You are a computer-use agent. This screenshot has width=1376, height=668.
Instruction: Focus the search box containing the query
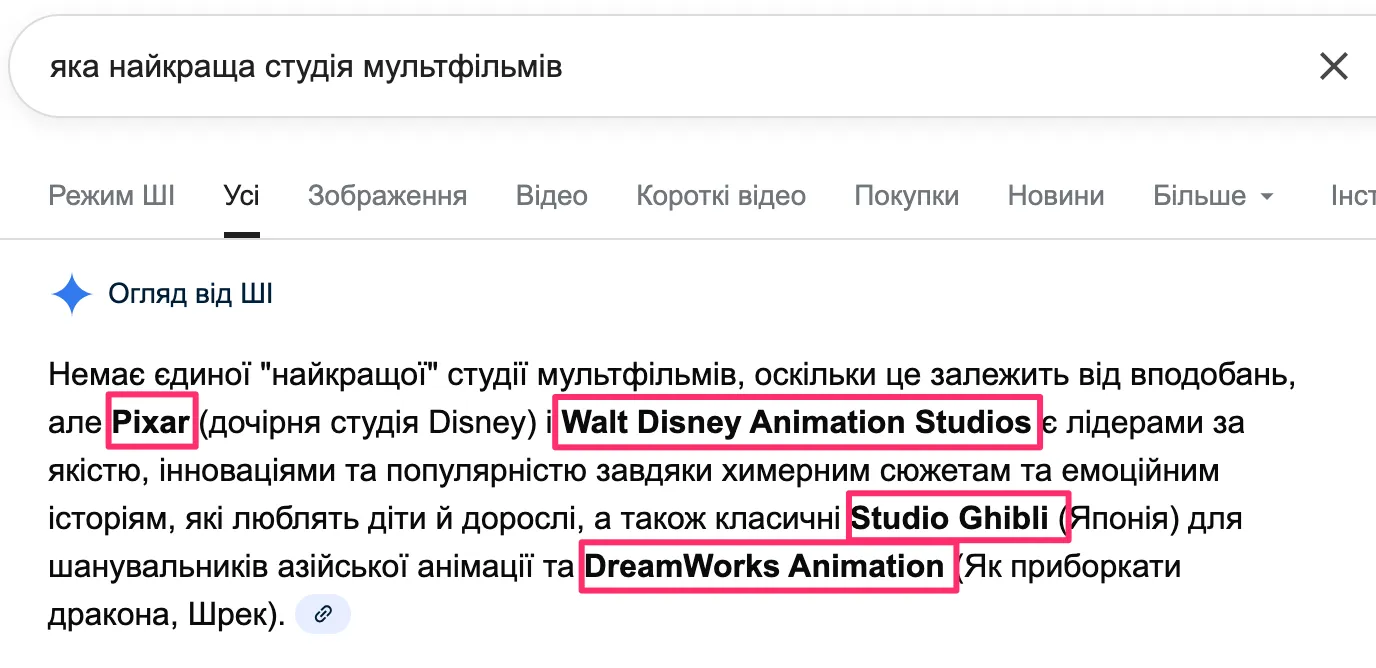(600, 67)
